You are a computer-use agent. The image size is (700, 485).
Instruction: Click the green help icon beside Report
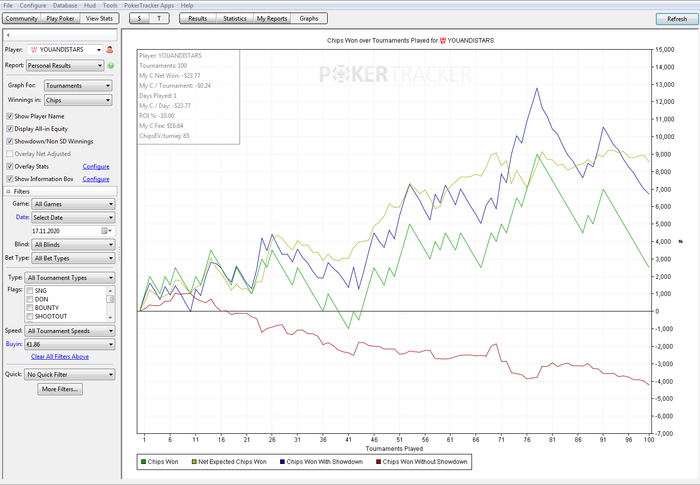click(x=110, y=66)
